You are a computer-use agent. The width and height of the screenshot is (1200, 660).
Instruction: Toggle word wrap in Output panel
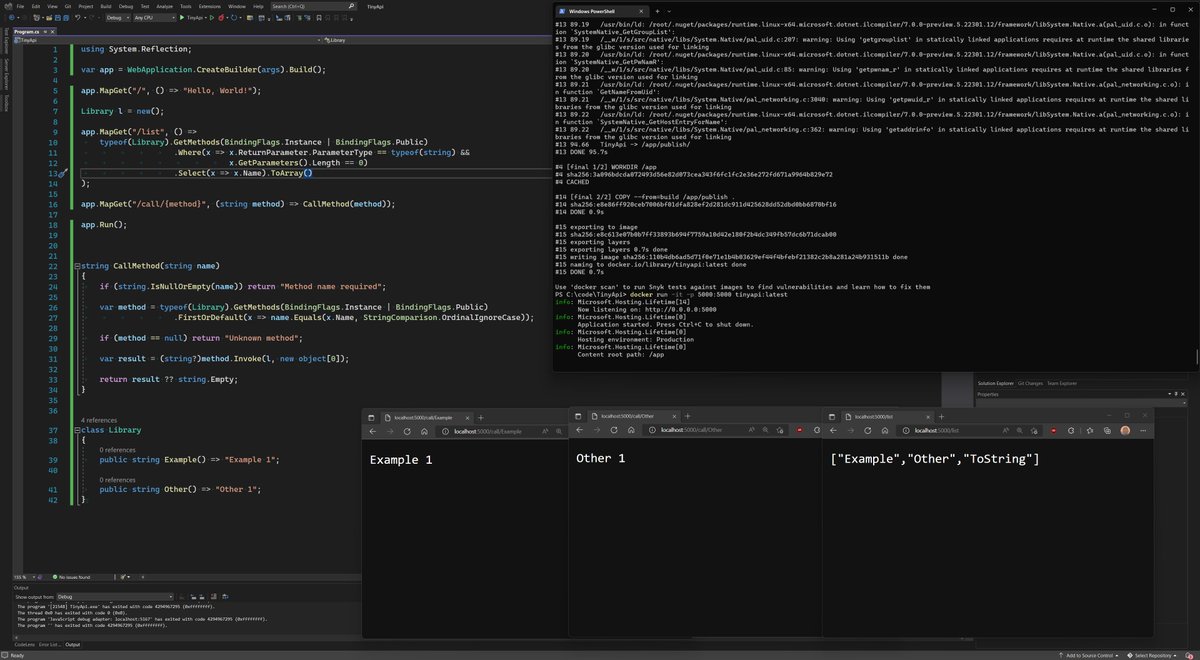(225, 597)
